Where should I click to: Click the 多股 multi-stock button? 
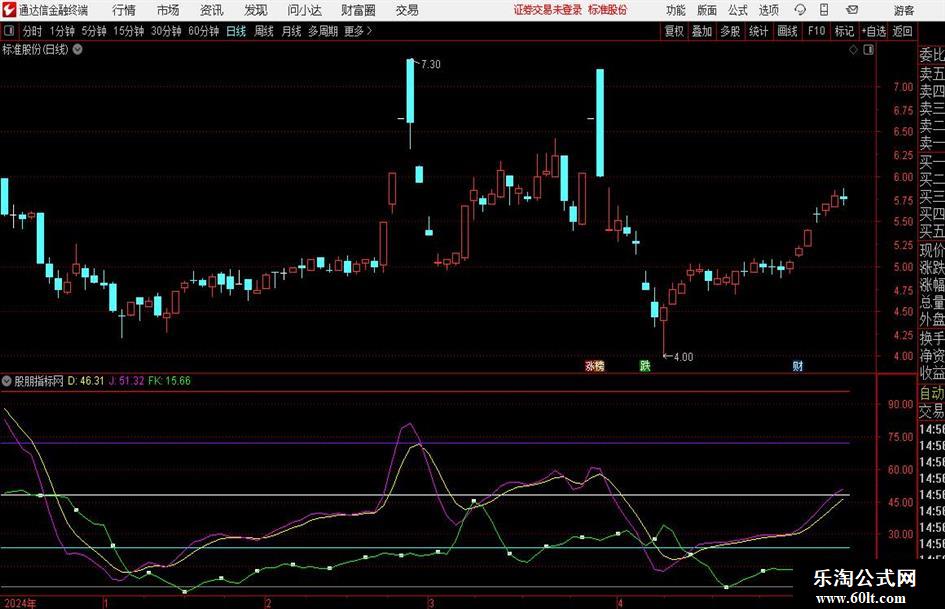(x=730, y=31)
